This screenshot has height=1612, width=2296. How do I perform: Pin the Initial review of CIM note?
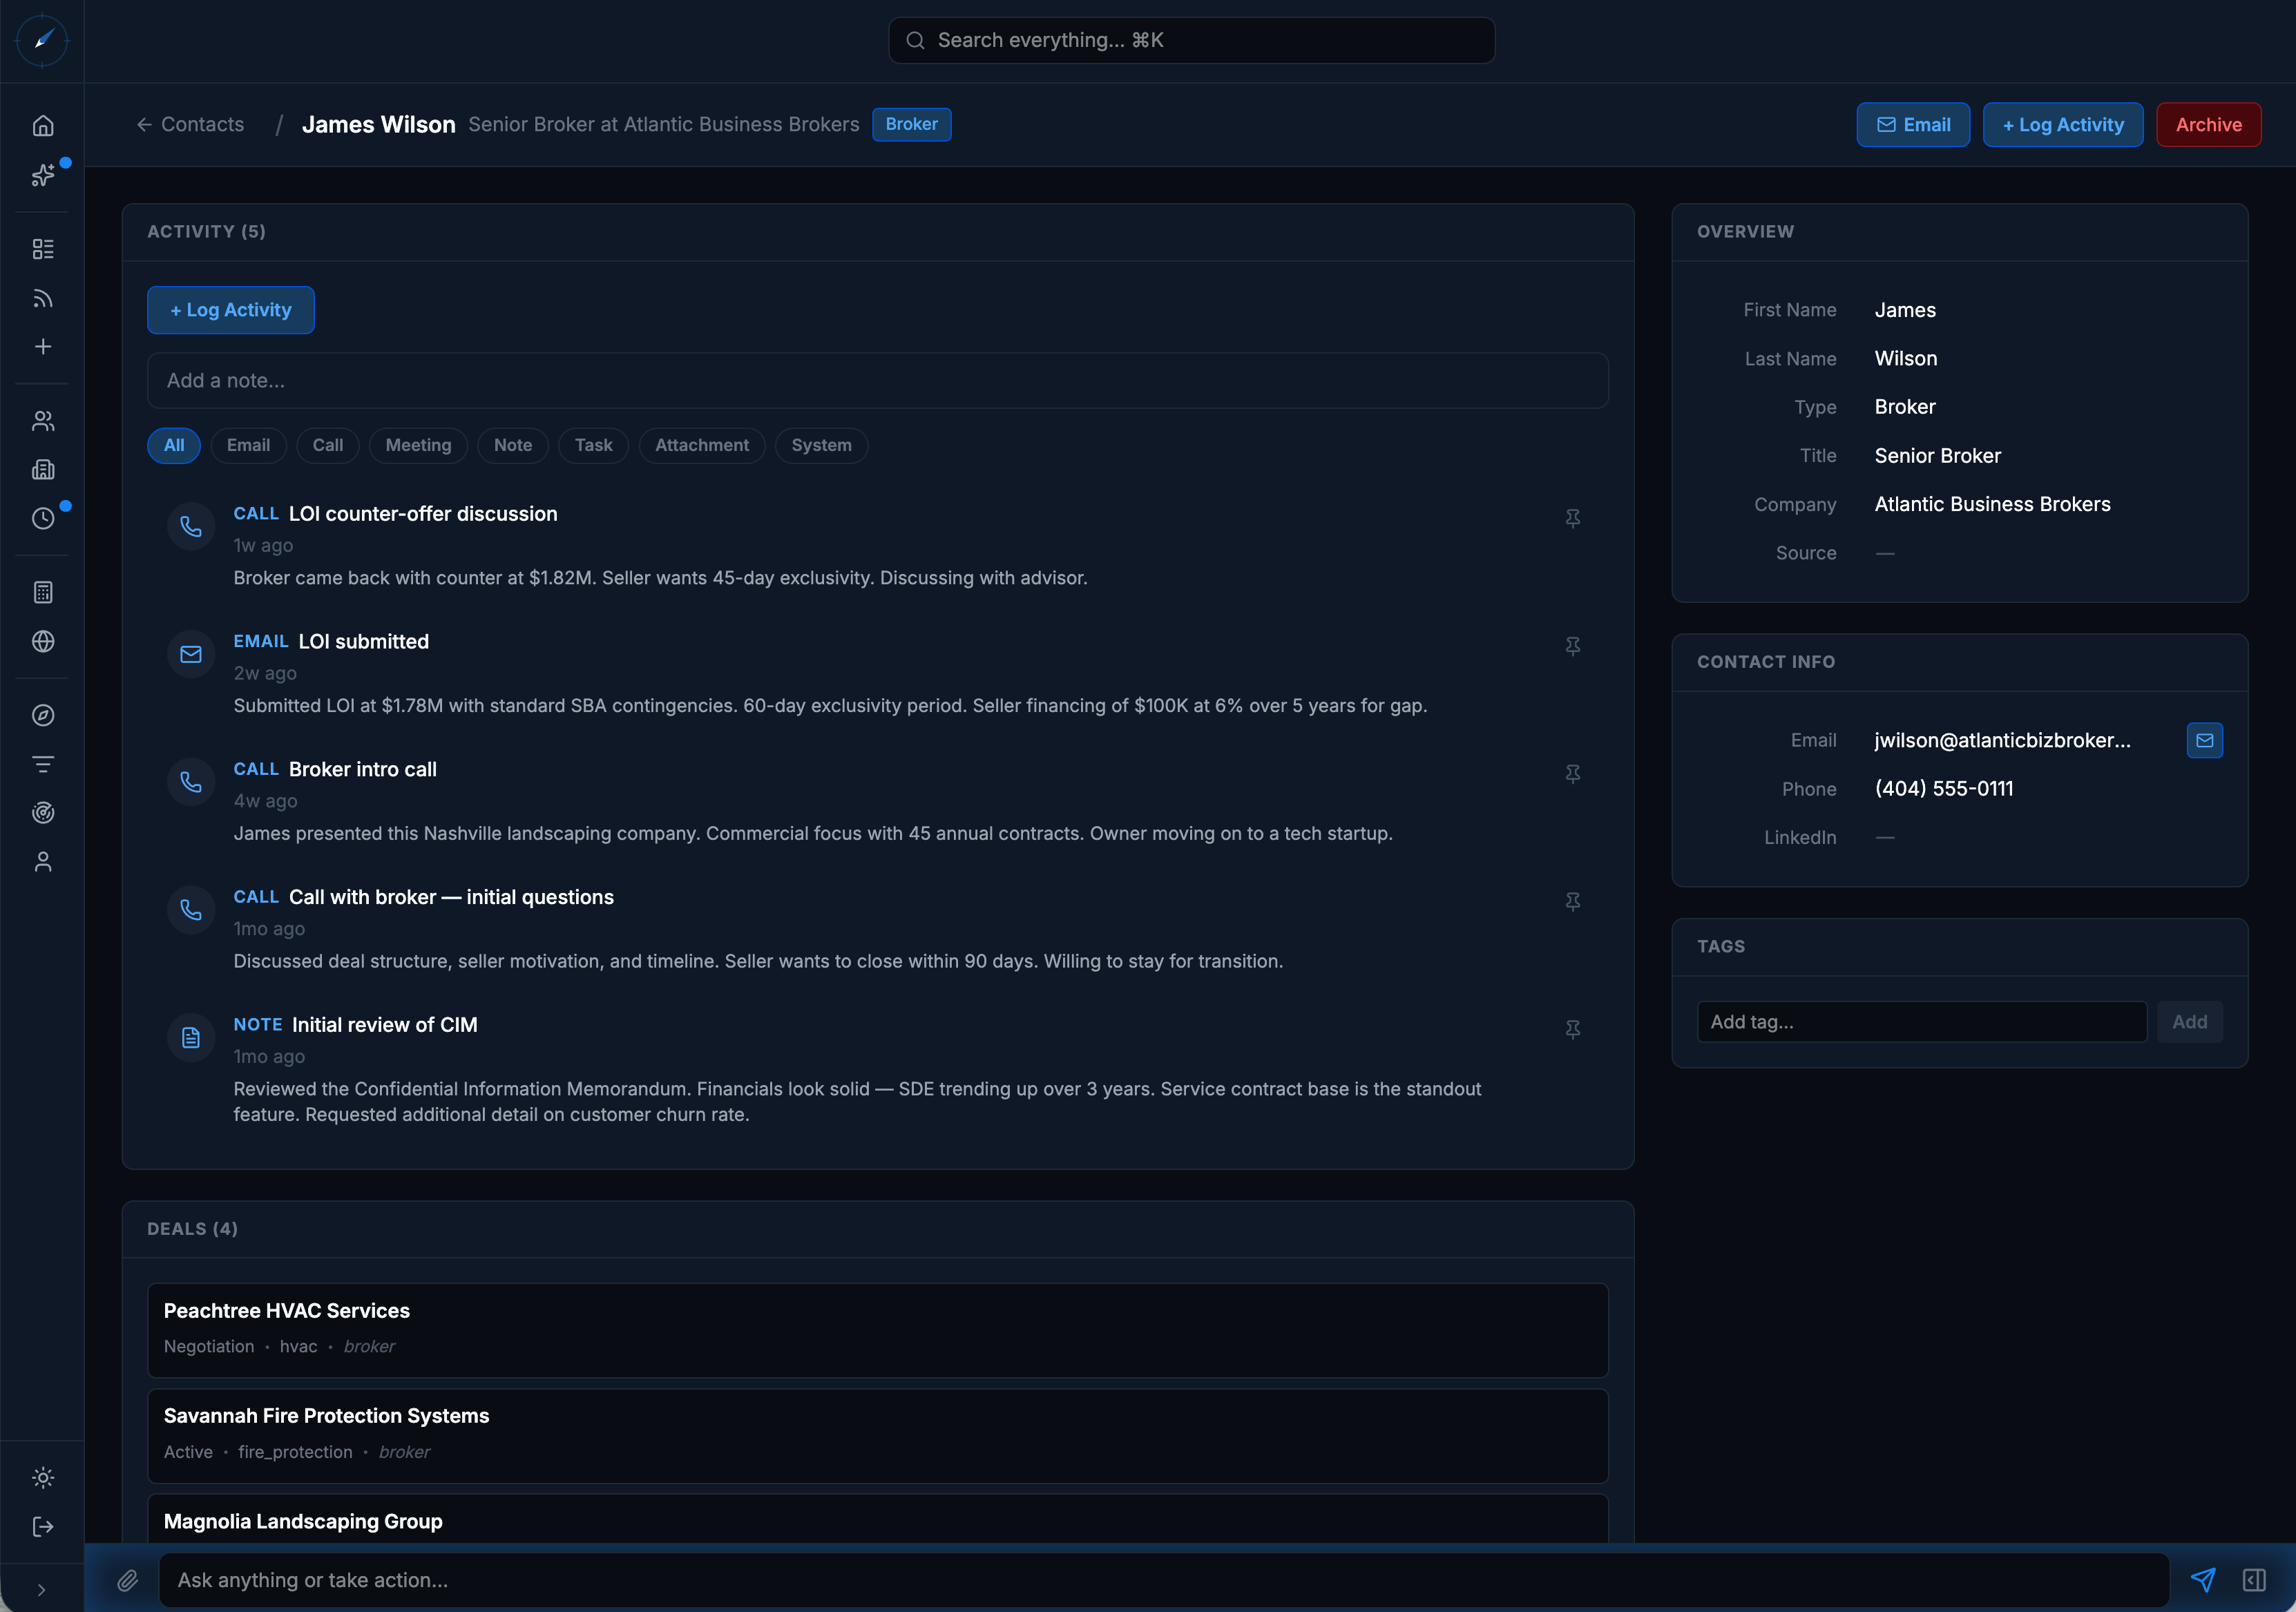click(1573, 1030)
